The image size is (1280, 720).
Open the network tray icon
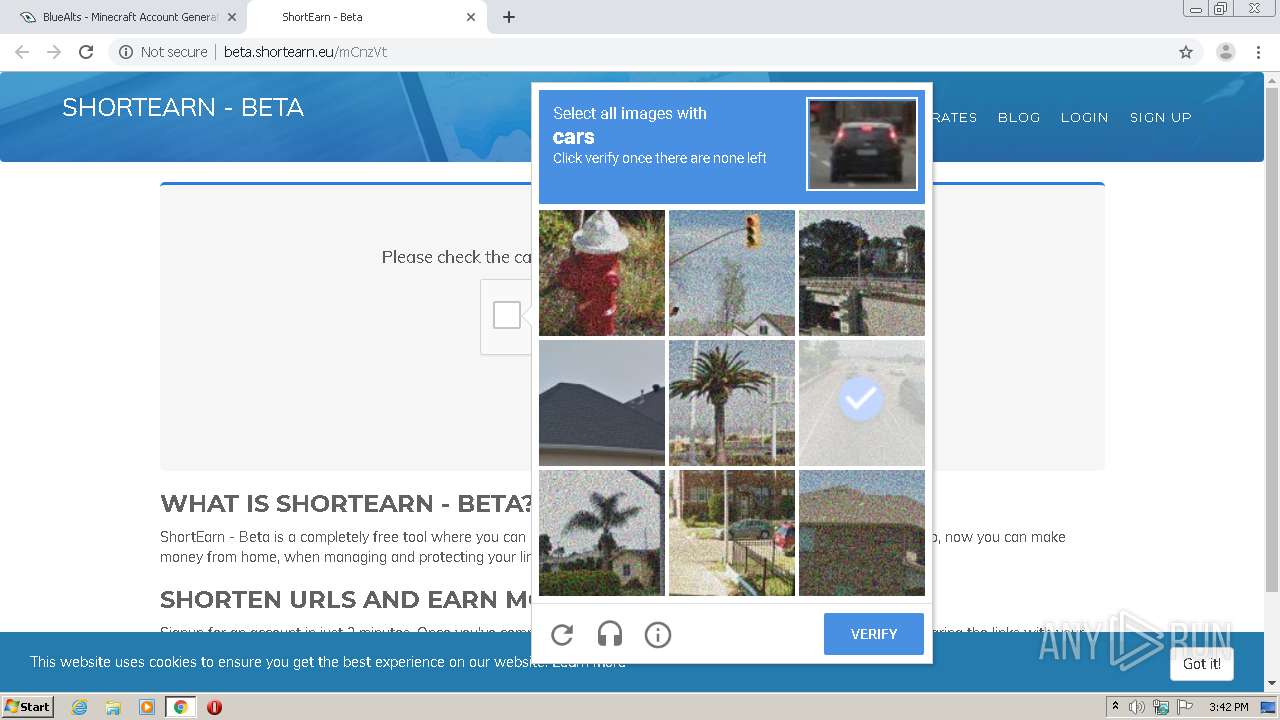tap(1161, 707)
